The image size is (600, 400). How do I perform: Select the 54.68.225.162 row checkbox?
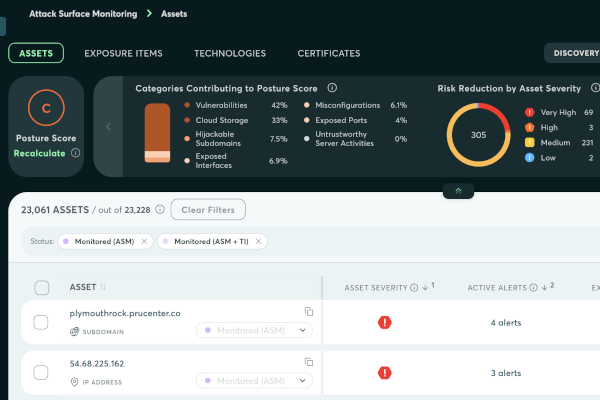coord(41,373)
